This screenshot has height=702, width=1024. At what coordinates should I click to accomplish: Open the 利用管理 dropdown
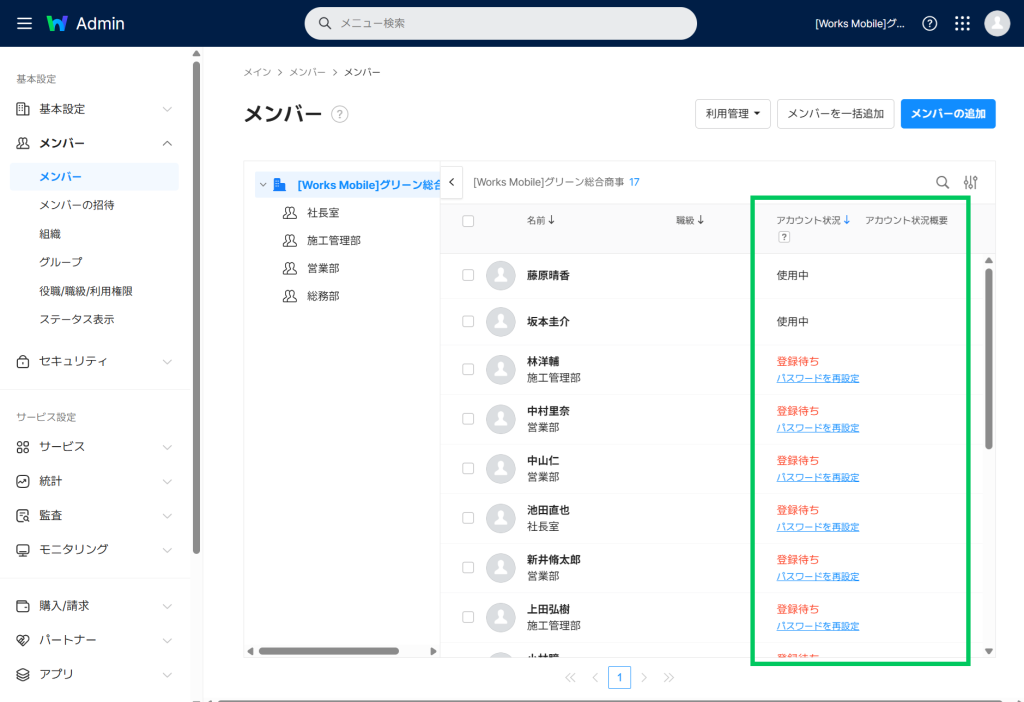732,114
